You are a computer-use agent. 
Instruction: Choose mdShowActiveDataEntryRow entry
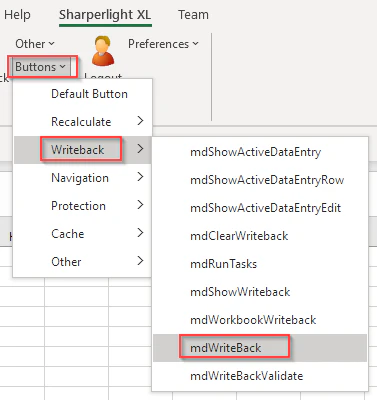pyautogui.click(x=260, y=180)
